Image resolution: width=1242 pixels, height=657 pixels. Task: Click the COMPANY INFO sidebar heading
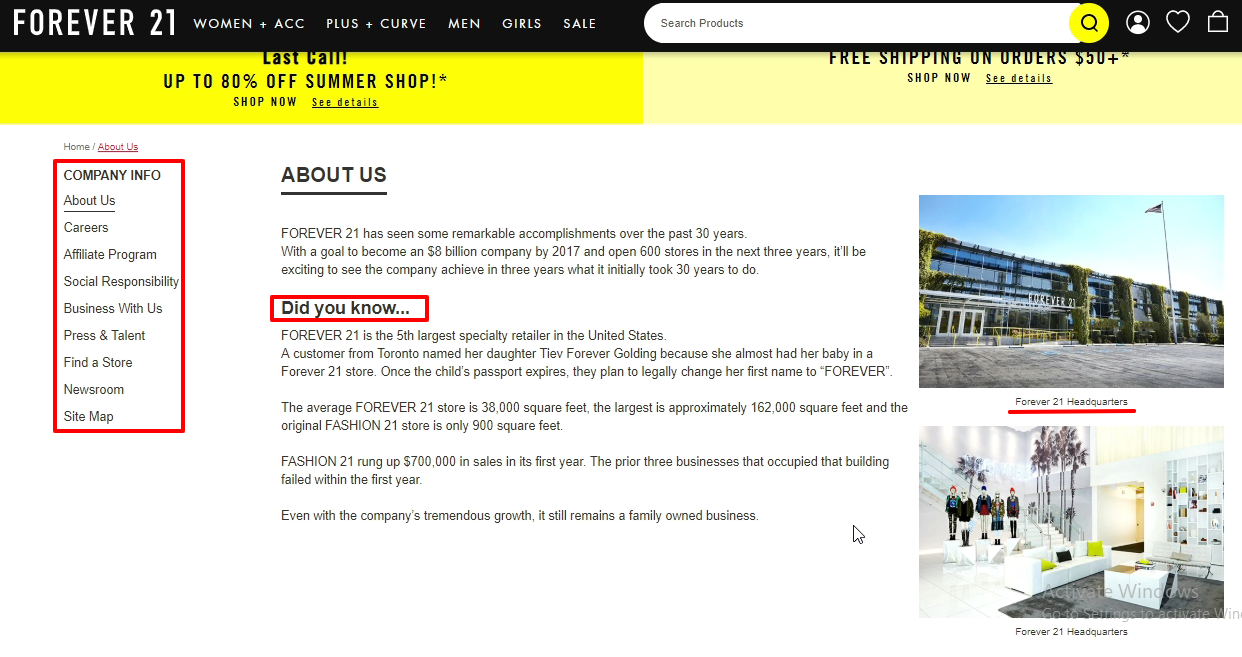coord(112,175)
